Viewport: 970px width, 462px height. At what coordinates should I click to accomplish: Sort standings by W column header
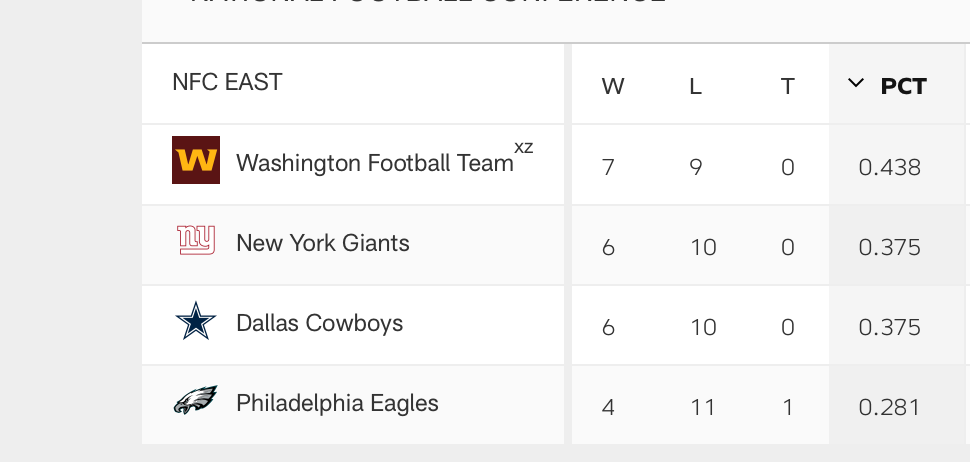tap(612, 87)
